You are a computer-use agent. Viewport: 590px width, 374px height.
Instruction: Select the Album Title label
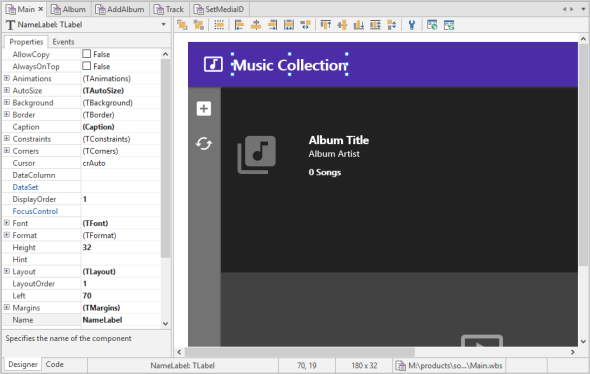pos(339,140)
